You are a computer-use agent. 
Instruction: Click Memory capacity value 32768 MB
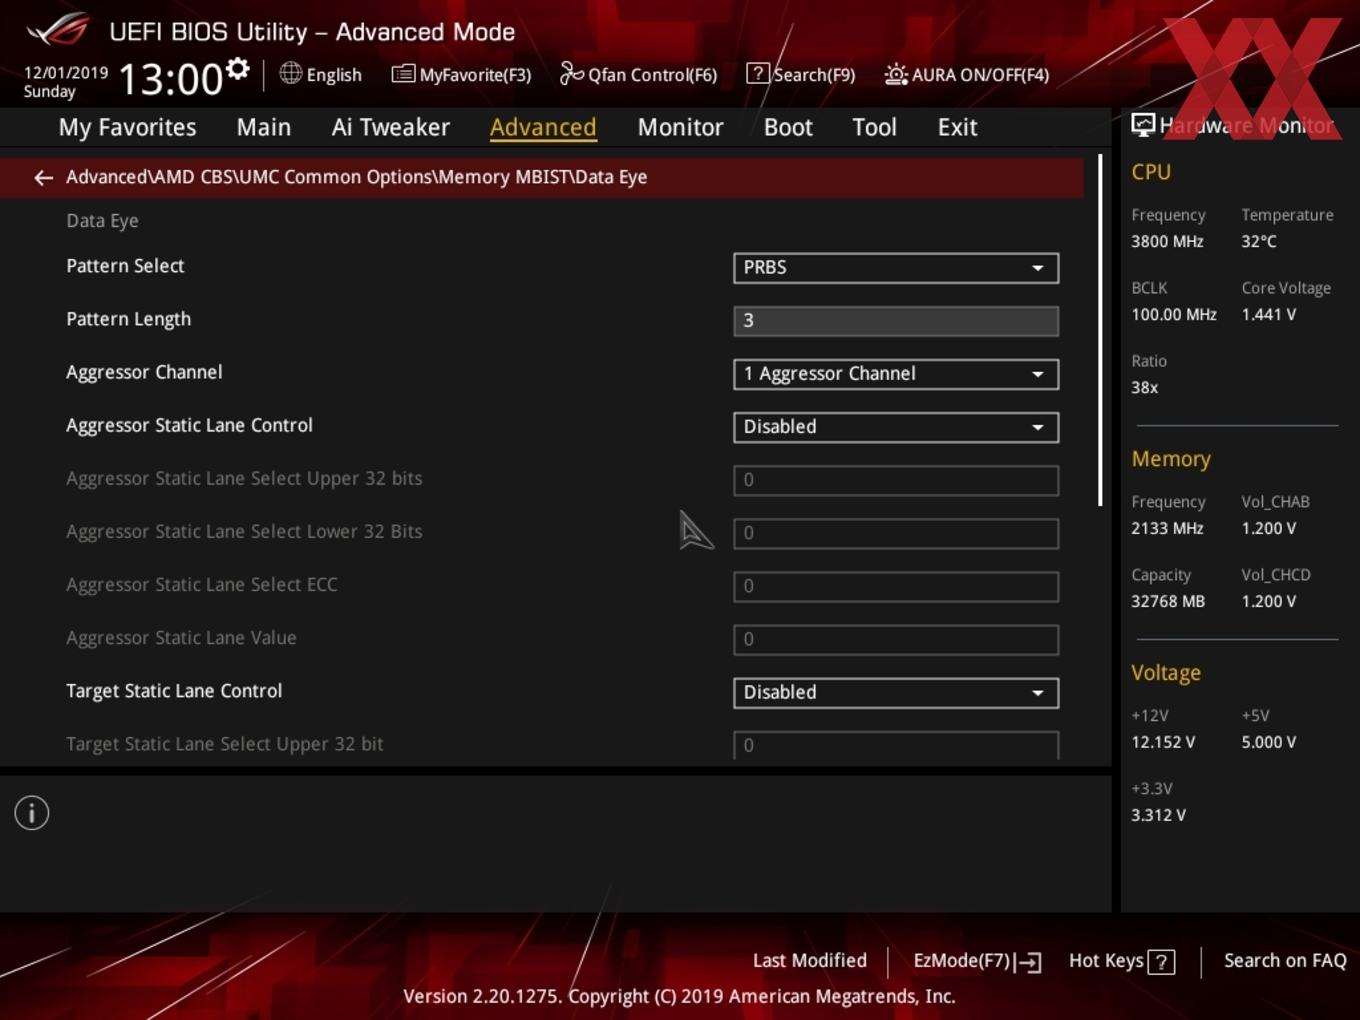1168,601
